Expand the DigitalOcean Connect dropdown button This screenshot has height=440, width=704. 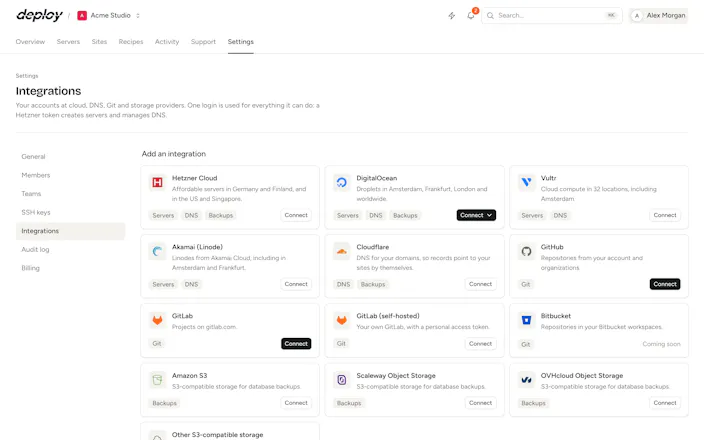[x=476, y=215]
